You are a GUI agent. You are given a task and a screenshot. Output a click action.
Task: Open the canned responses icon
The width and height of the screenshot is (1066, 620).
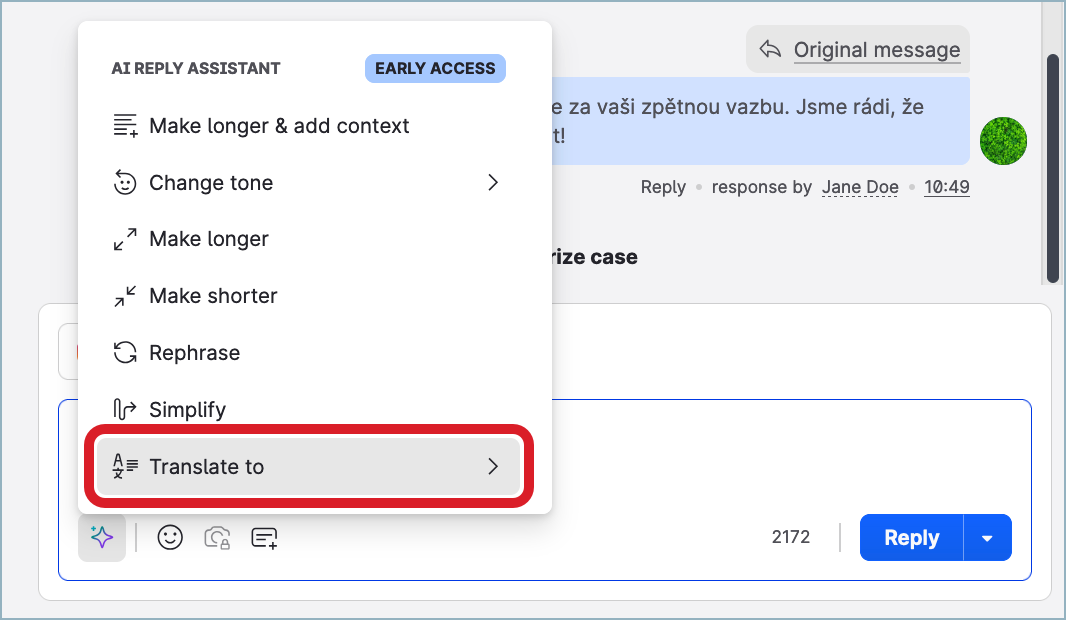pos(264,538)
